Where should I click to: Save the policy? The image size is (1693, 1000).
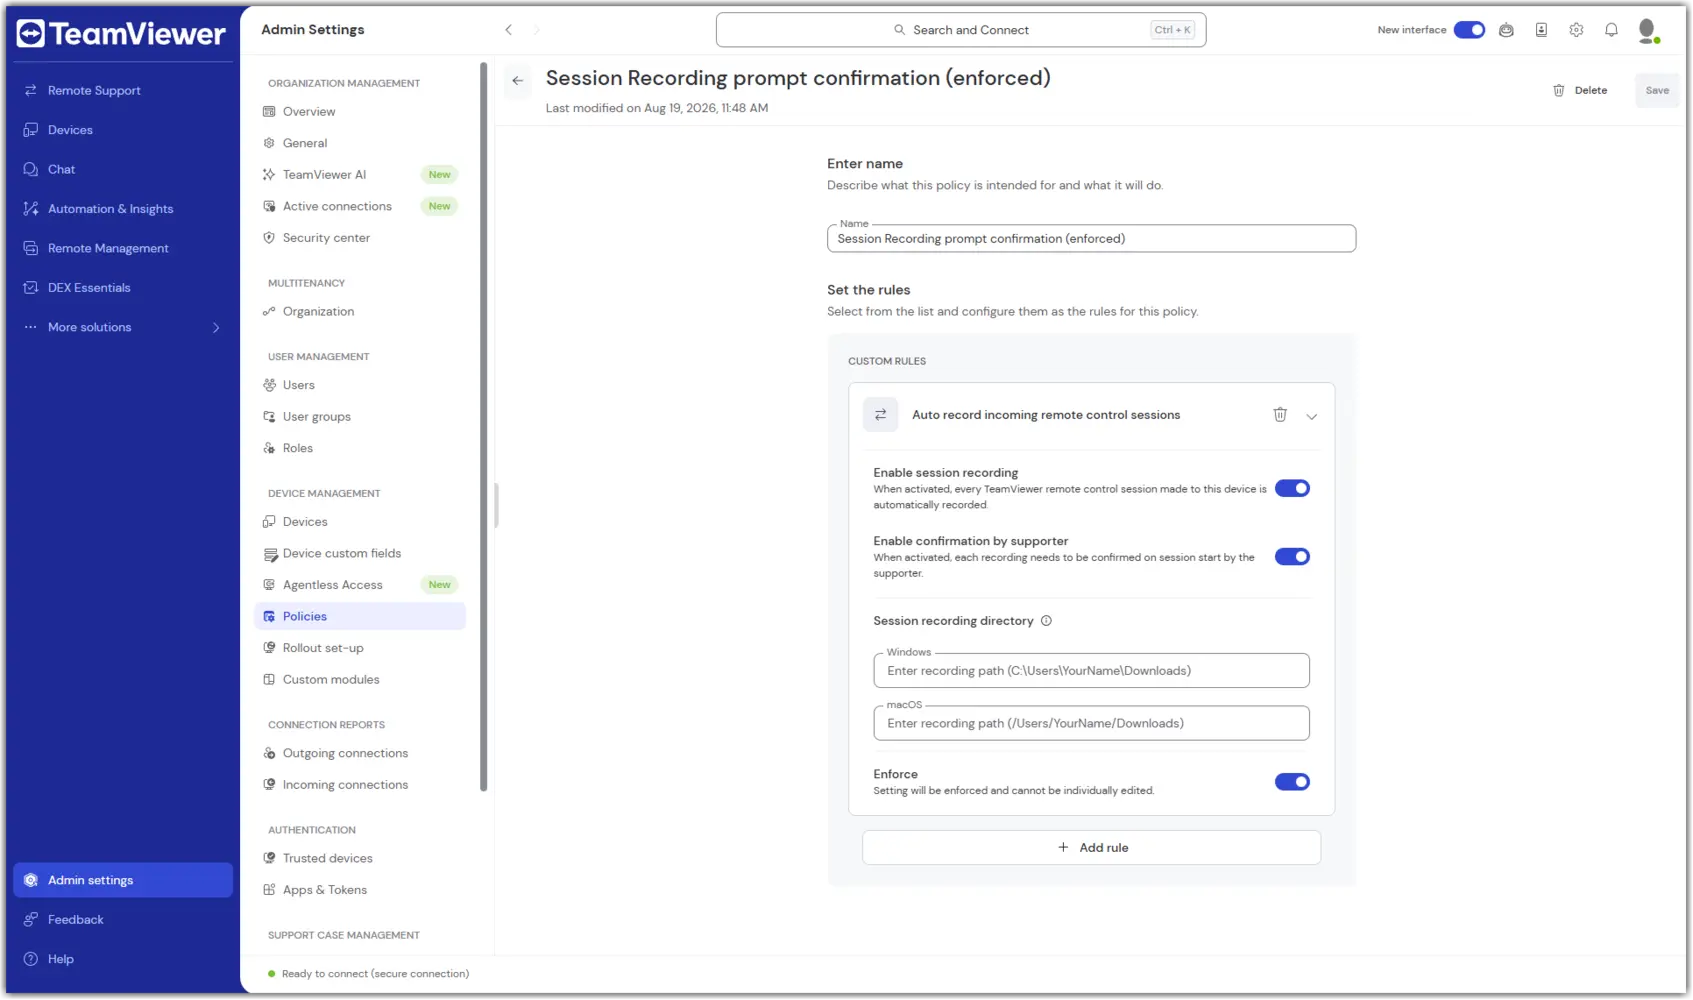coord(1657,90)
